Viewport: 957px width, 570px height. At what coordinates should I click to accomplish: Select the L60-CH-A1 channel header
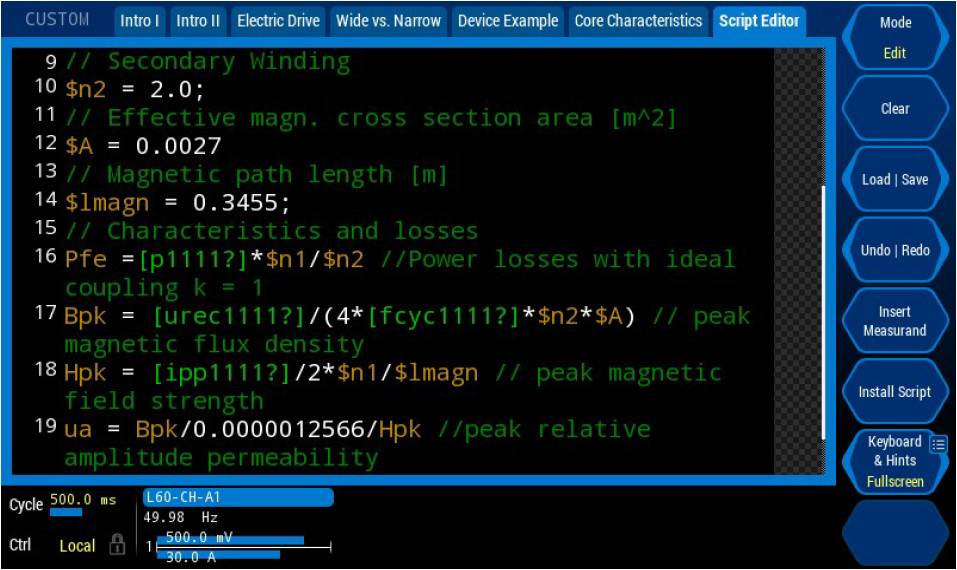click(x=238, y=497)
